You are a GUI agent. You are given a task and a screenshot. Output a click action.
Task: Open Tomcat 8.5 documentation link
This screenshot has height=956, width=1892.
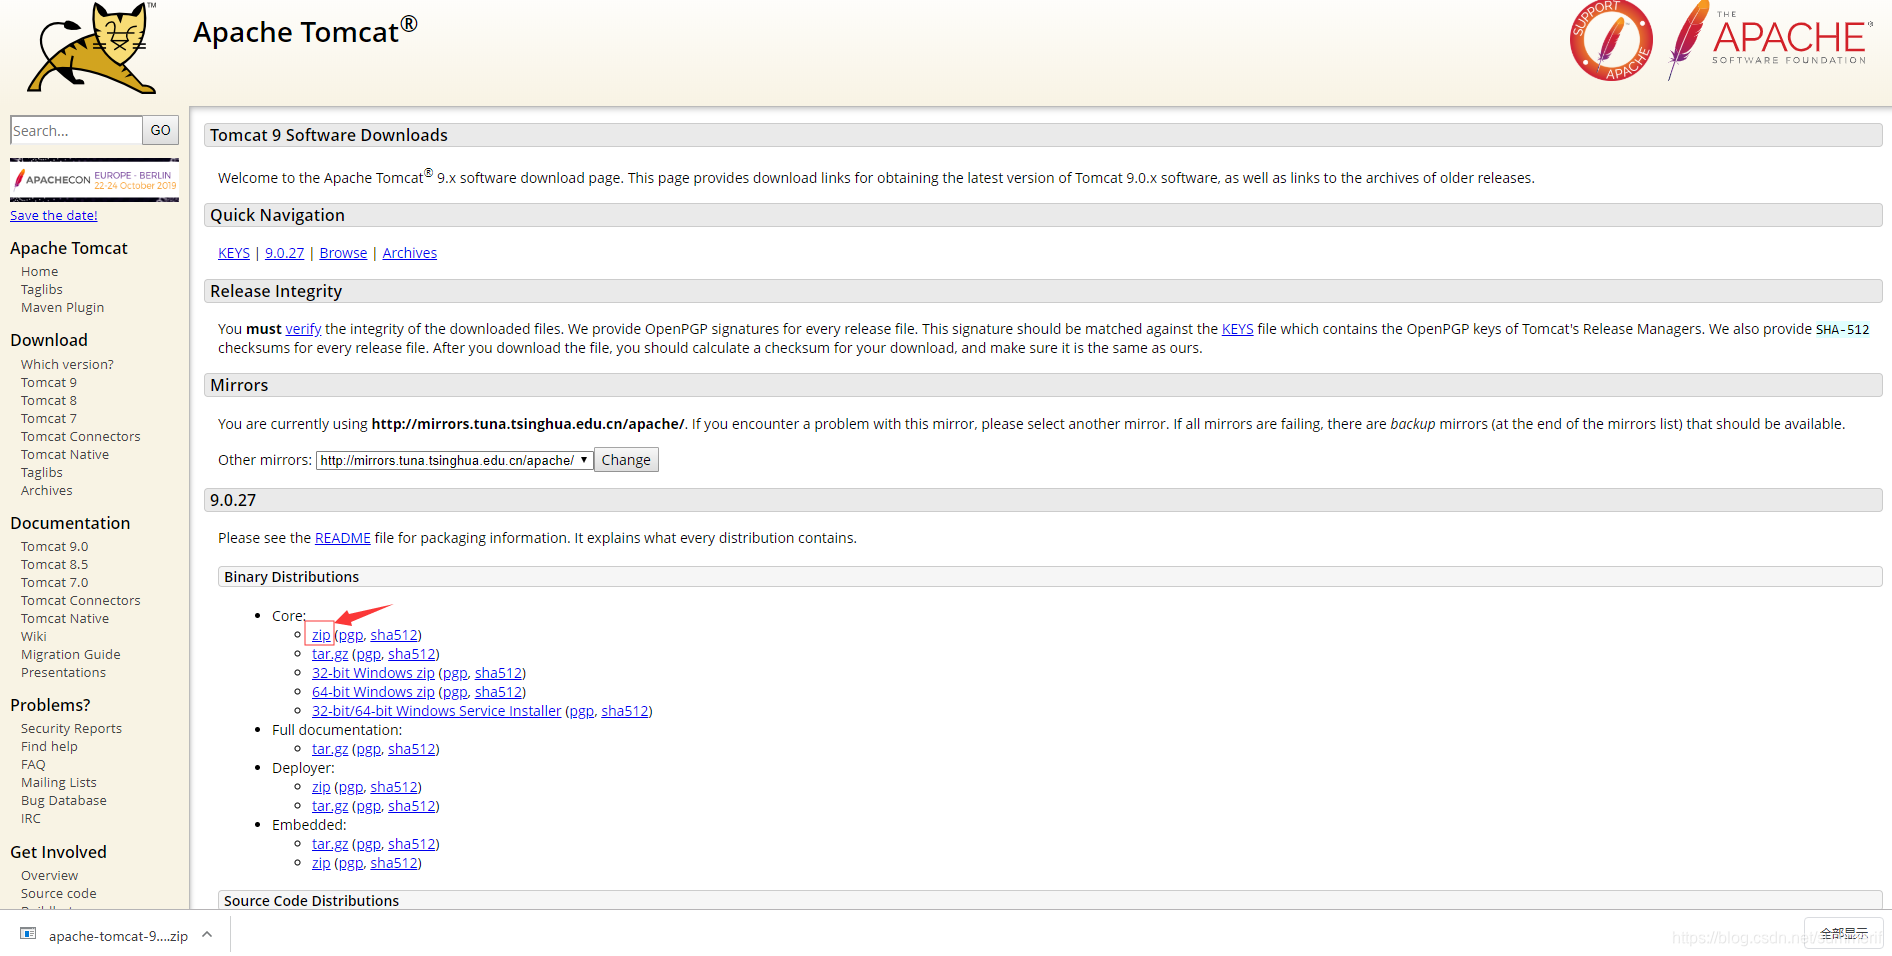click(54, 564)
